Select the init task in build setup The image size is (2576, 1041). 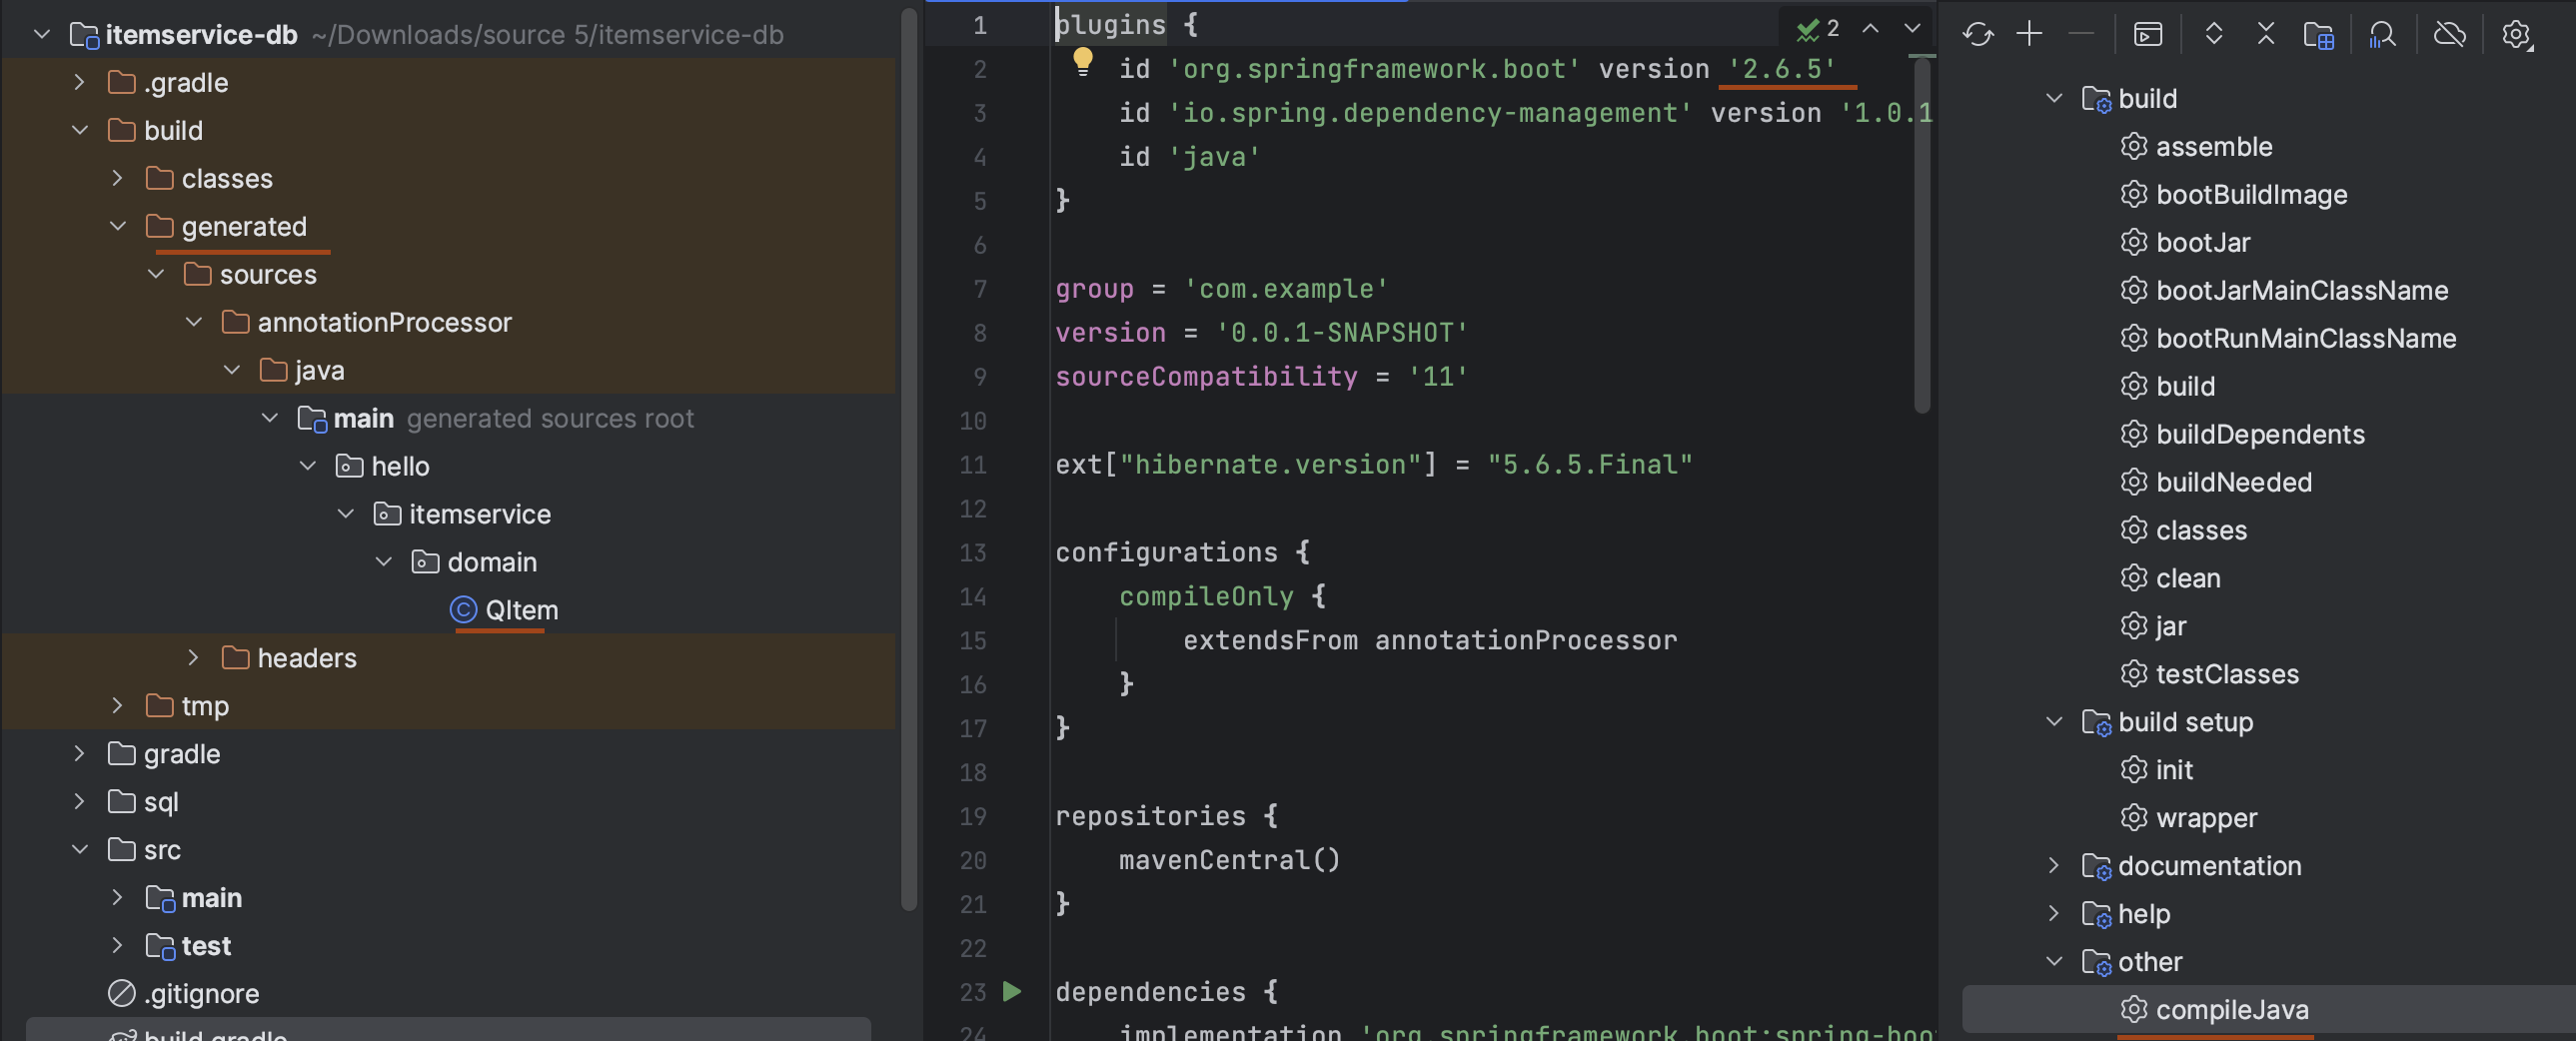tap(2156, 770)
